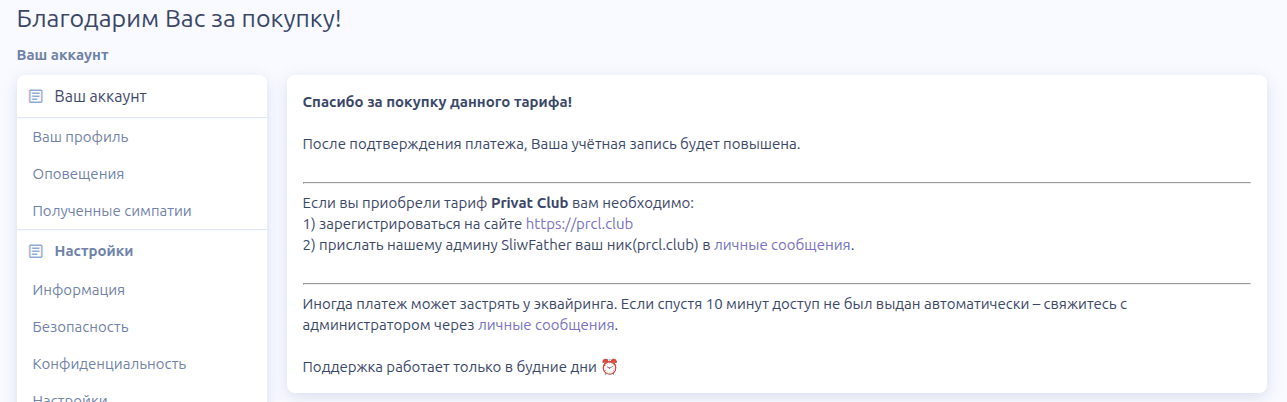Click the Поддержка работает только в будние дни text

click(x=450, y=367)
